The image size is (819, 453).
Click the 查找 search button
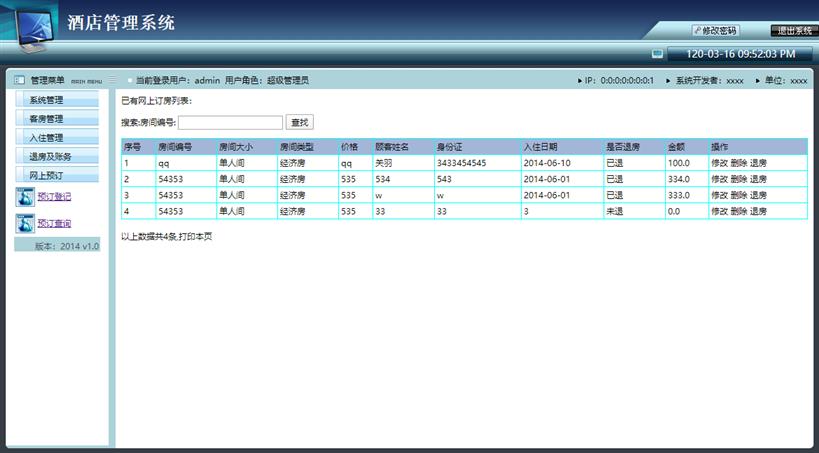tap(299, 122)
